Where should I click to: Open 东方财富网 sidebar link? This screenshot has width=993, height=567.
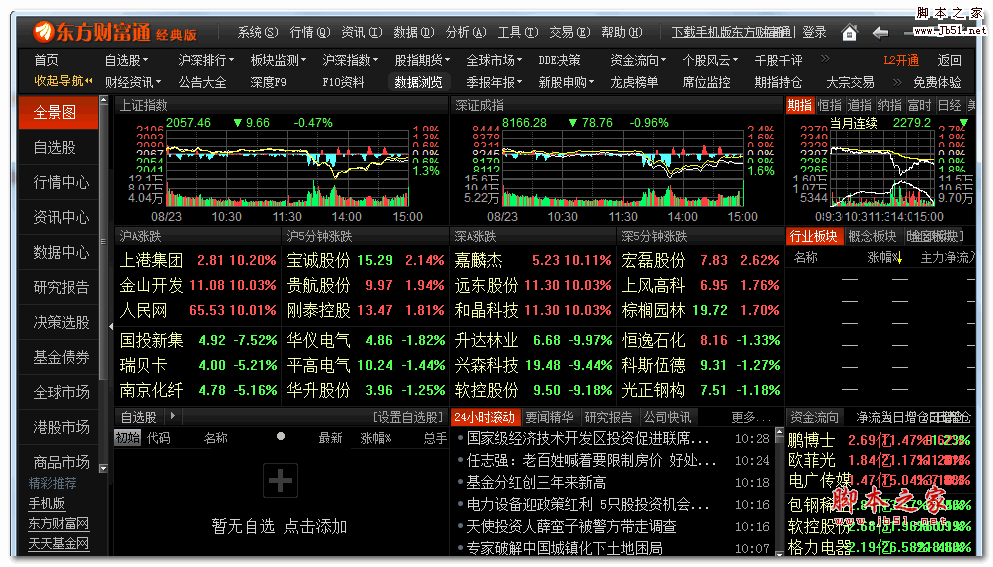pyautogui.click(x=59, y=524)
